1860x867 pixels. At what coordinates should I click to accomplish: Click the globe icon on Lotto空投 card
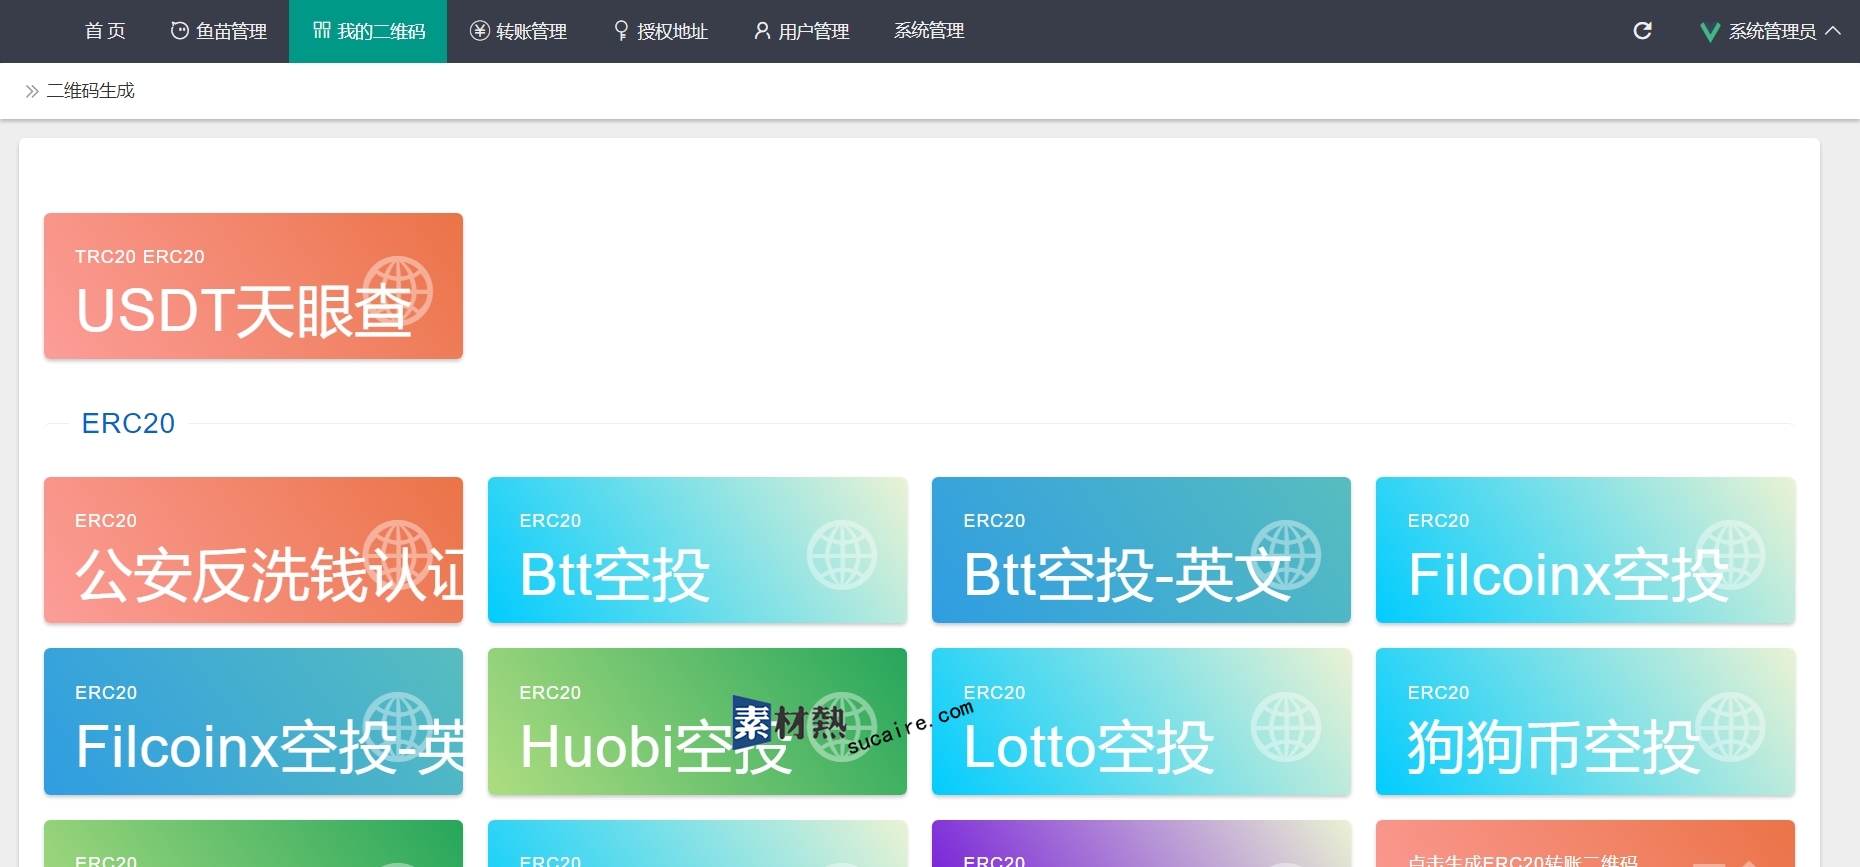(1286, 727)
